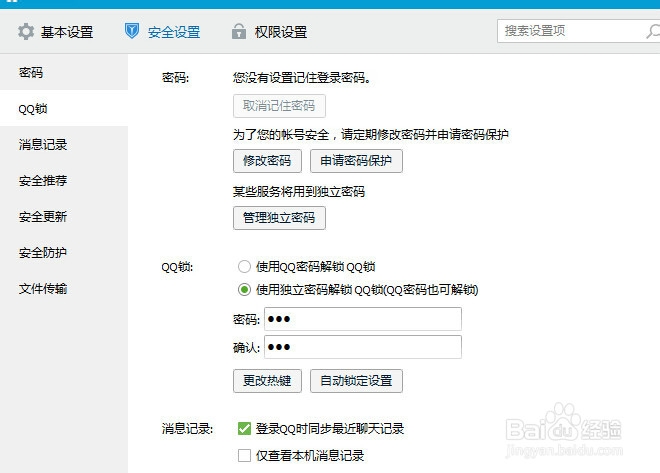This screenshot has height=473, width=660.
Task: Open 安全防护 in the sidebar
Action: point(64,252)
